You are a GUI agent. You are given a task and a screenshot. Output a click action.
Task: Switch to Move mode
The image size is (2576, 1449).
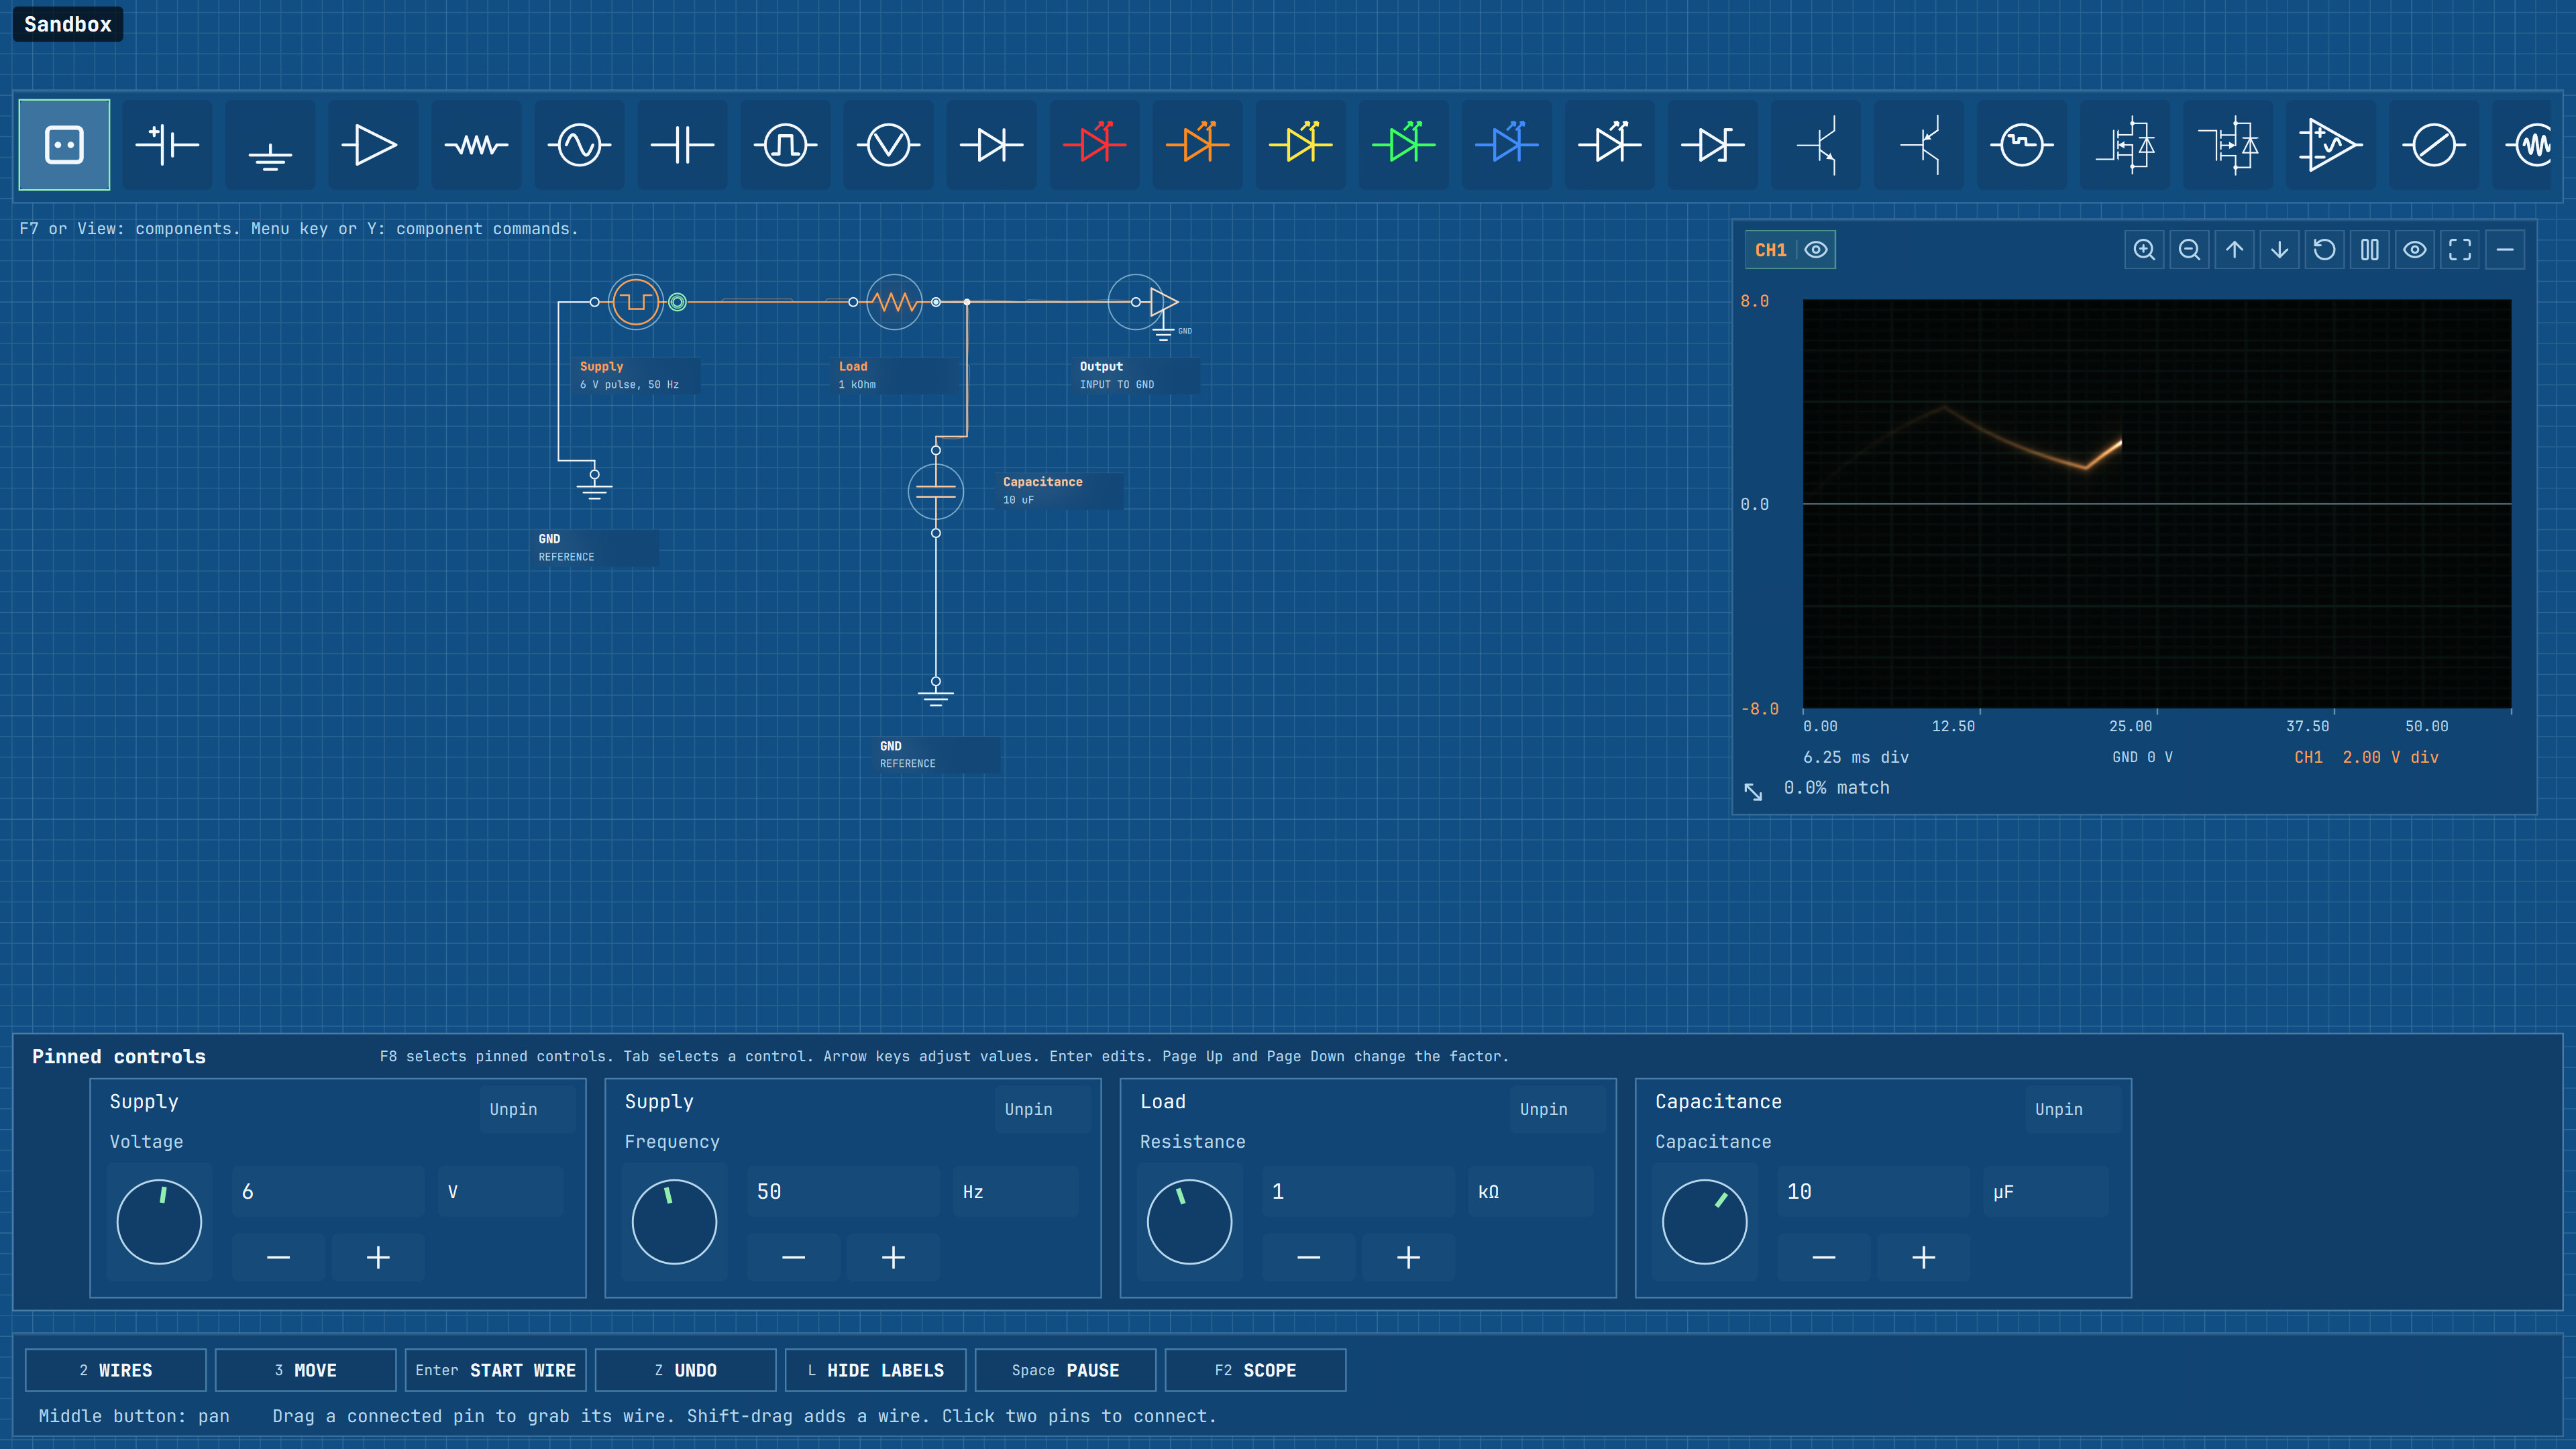pos(306,1370)
